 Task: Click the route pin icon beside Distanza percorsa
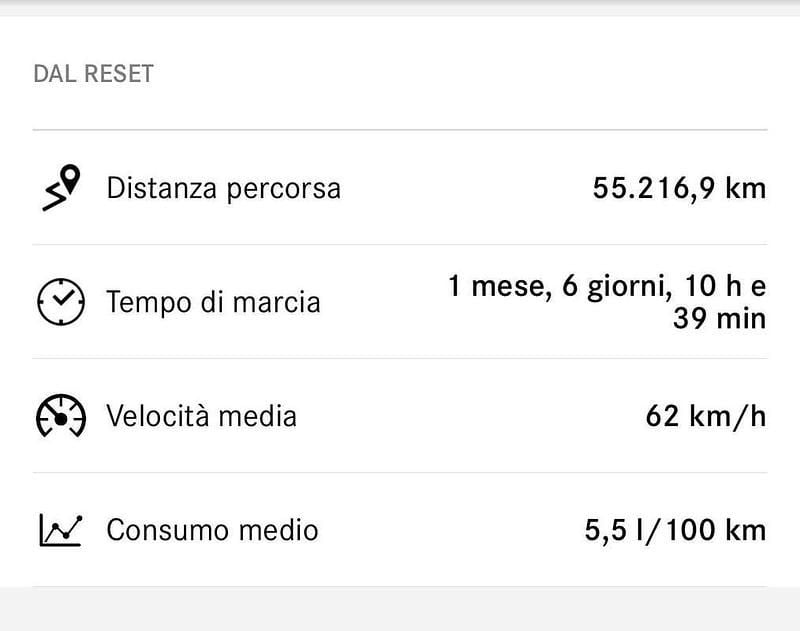click(61, 188)
